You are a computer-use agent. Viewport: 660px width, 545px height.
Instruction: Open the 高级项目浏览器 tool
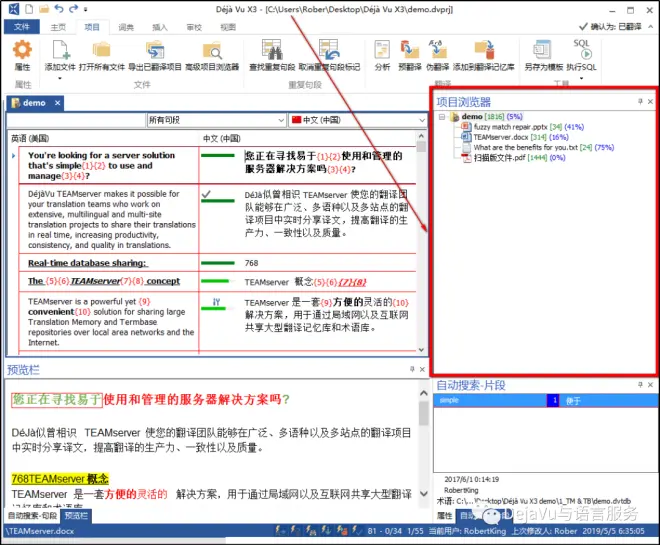(212, 50)
